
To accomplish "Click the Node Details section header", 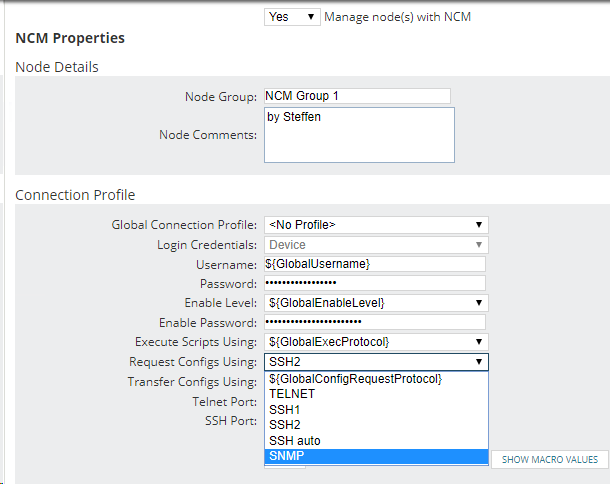I will 57,67.
